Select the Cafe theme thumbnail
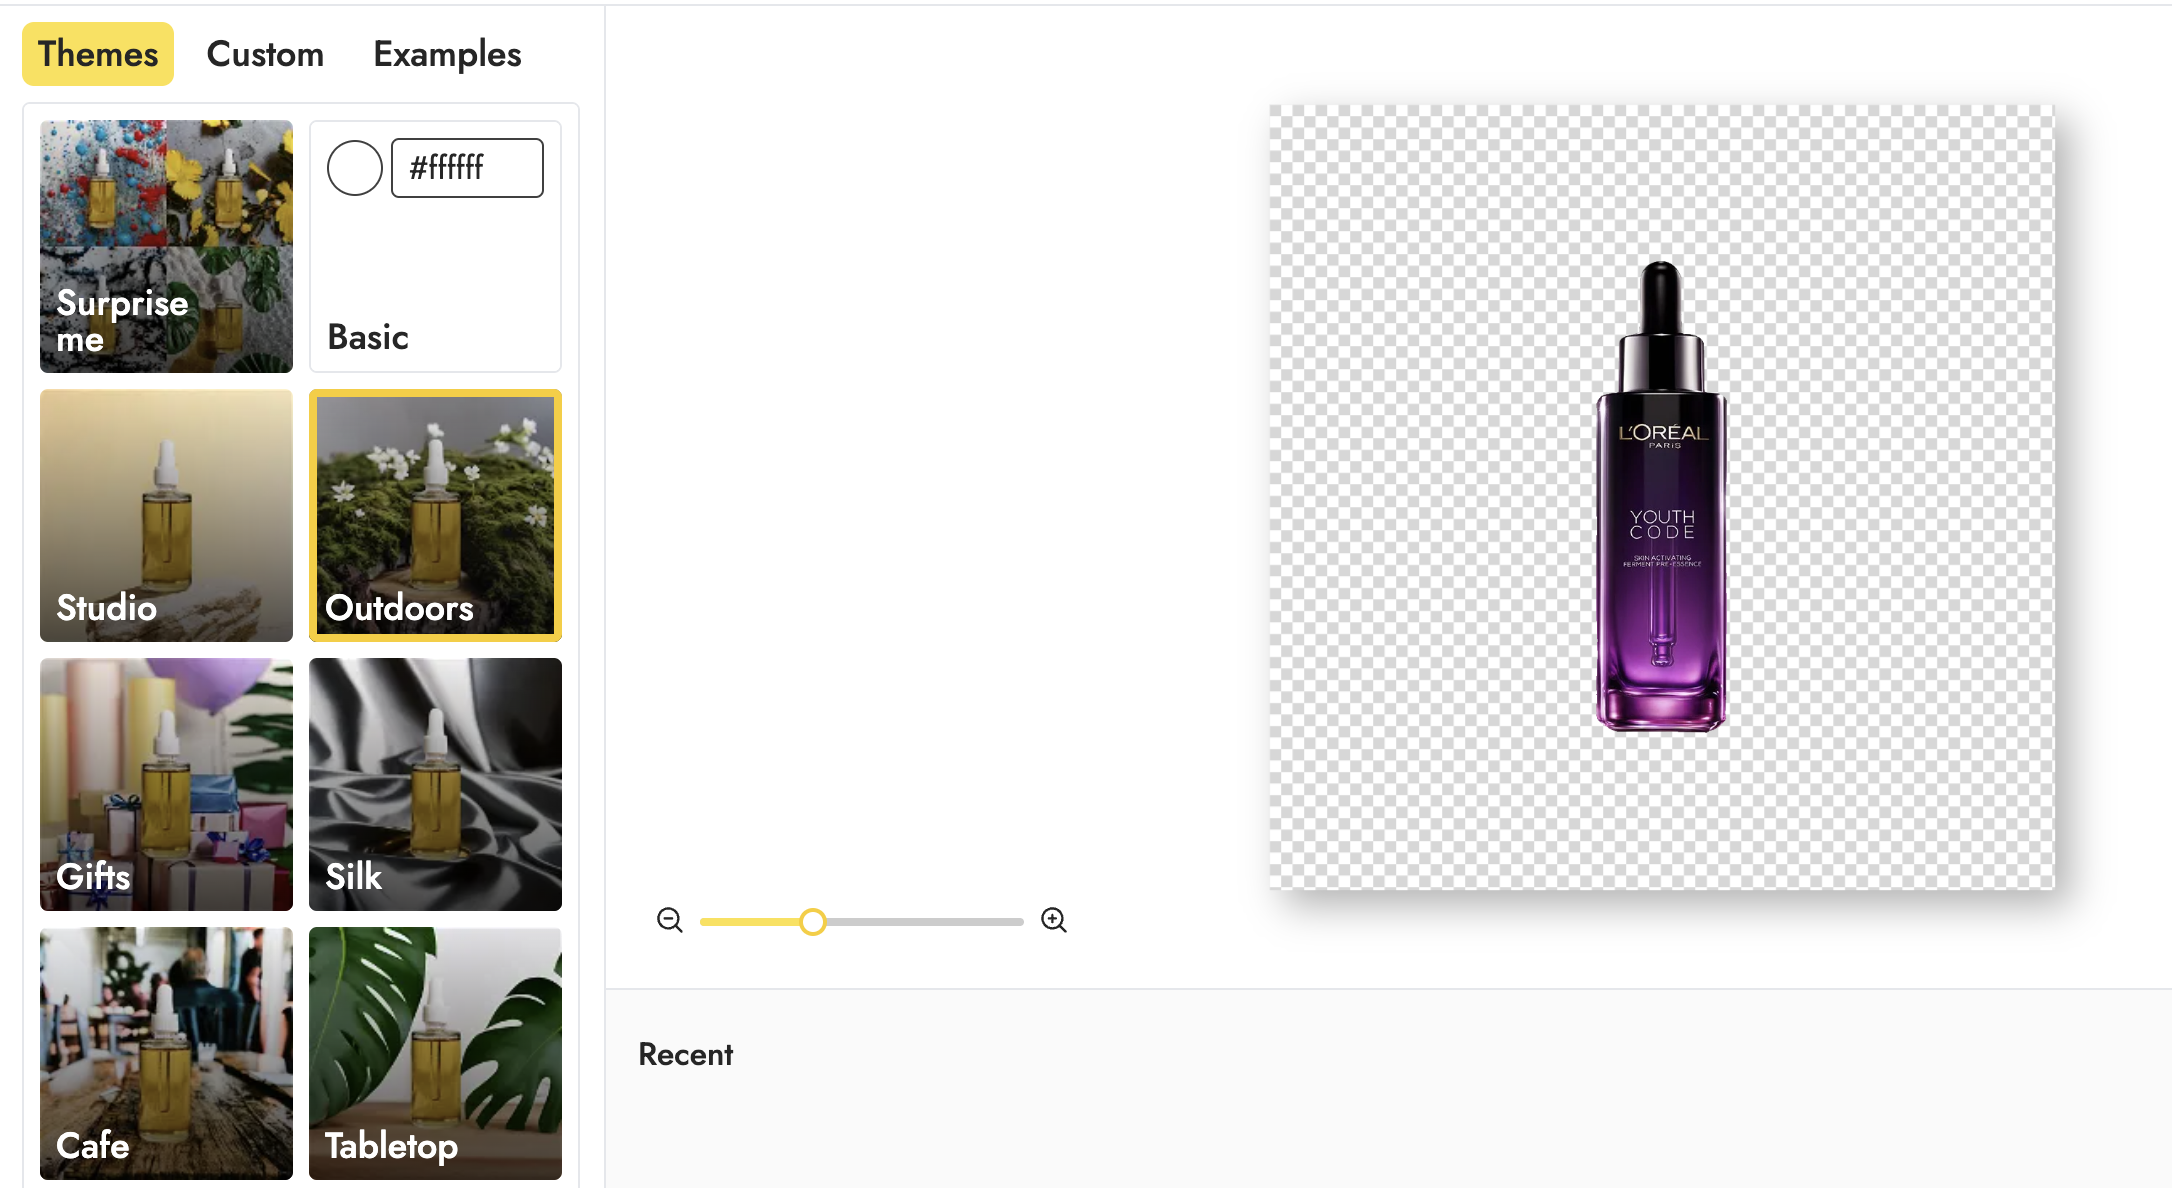The width and height of the screenshot is (2172, 1188). coord(166,1053)
